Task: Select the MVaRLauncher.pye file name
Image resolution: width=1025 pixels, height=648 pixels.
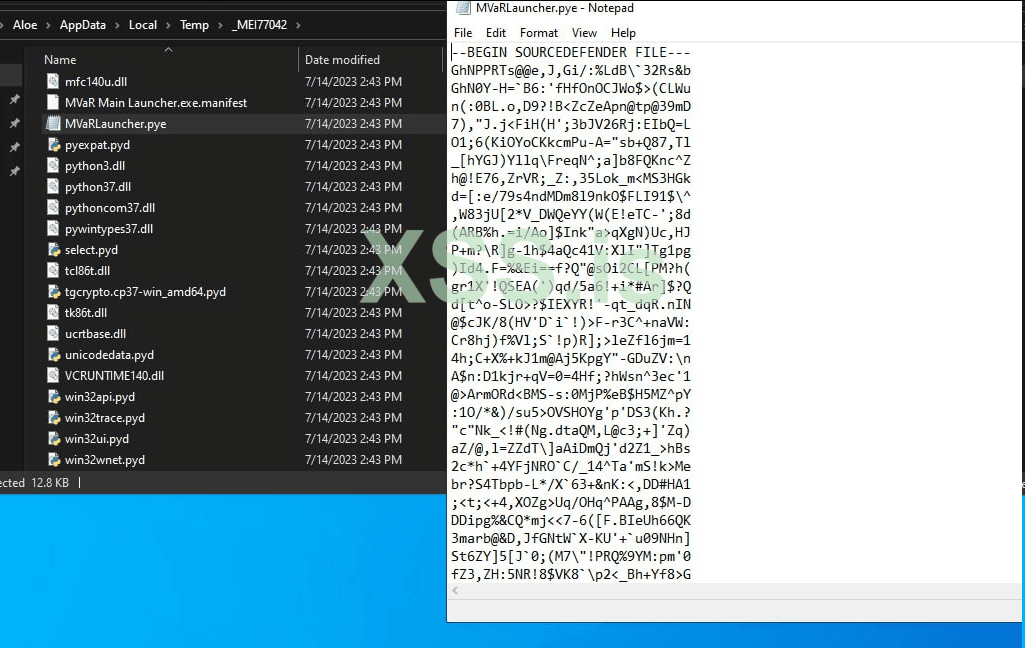Action: pyautogui.click(x=115, y=124)
